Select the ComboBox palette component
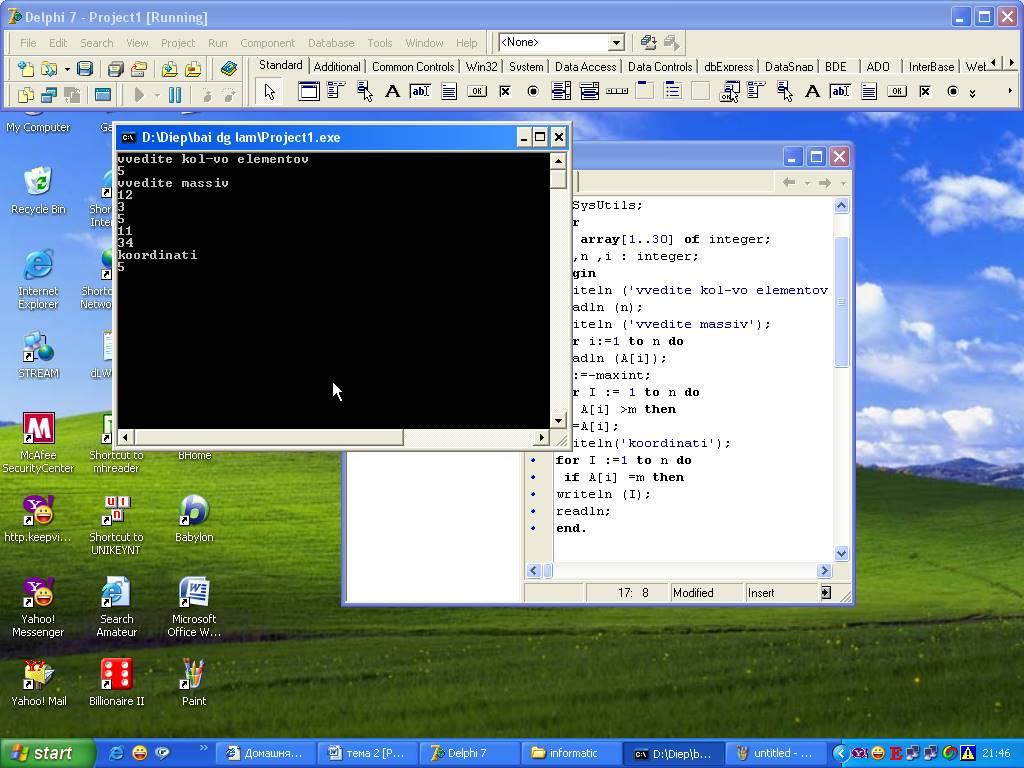1024x768 pixels. pos(589,92)
